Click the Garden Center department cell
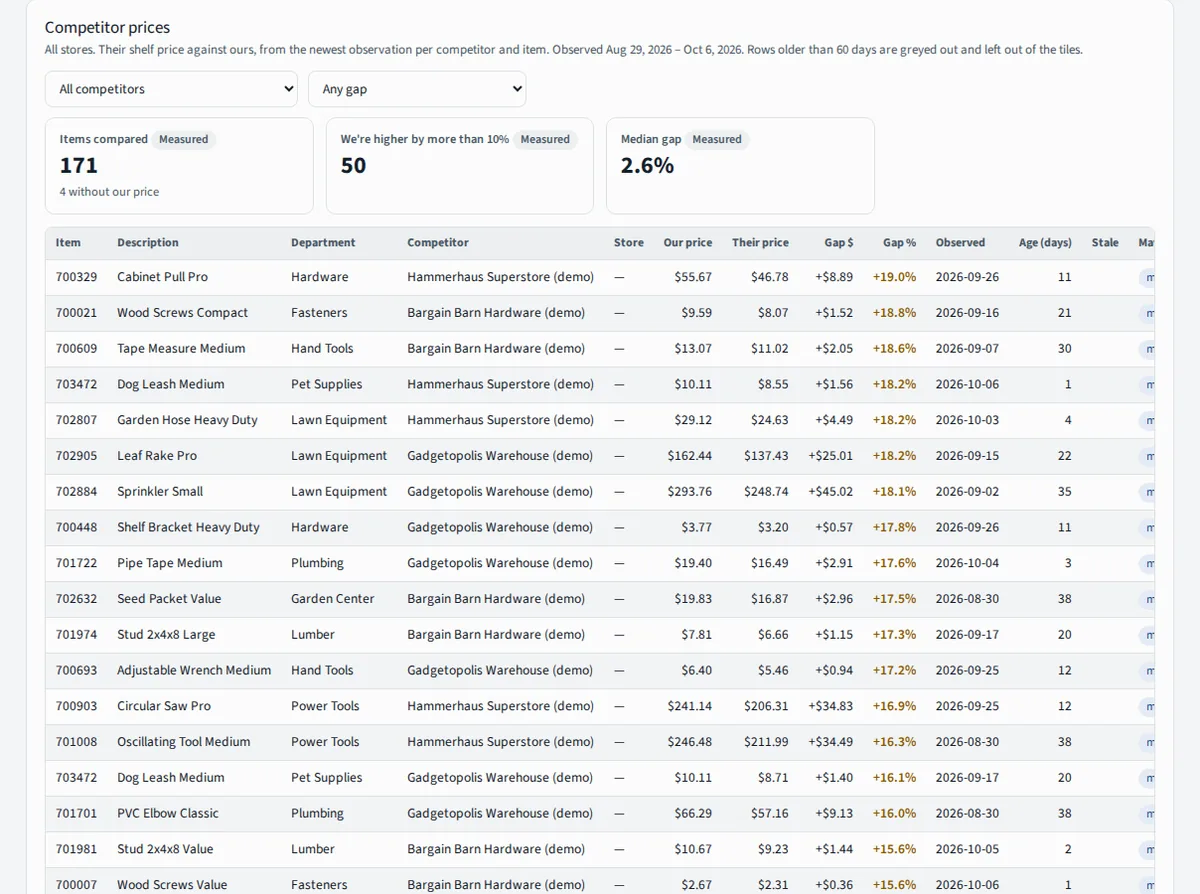The height and width of the screenshot is (894, 1200). click(x=333, y=599)
